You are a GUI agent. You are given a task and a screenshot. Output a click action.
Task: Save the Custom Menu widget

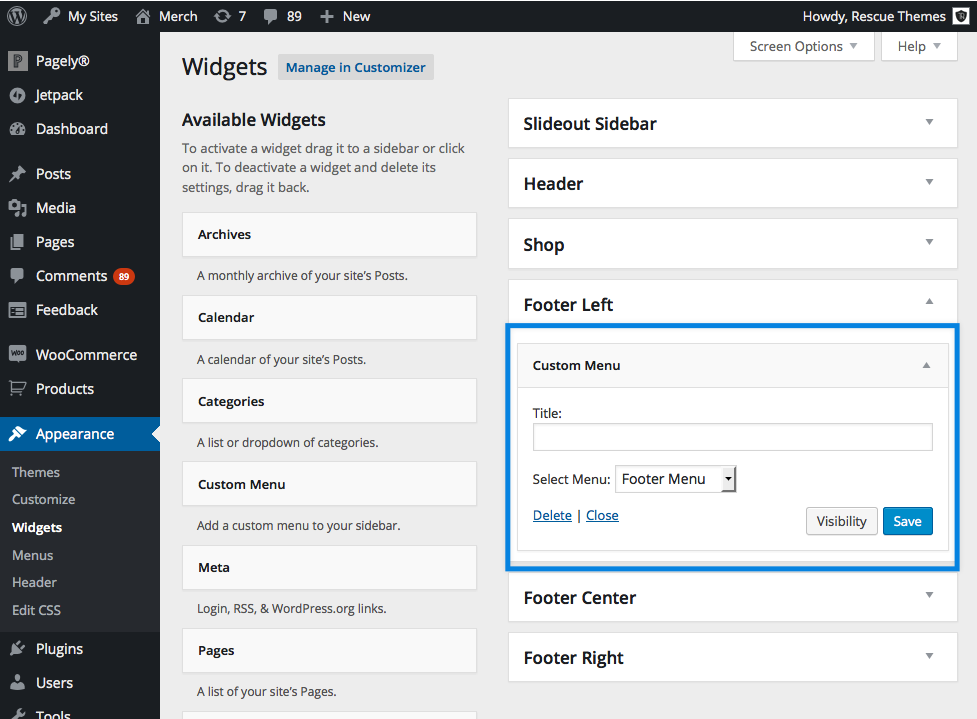(x=907, y=521)
